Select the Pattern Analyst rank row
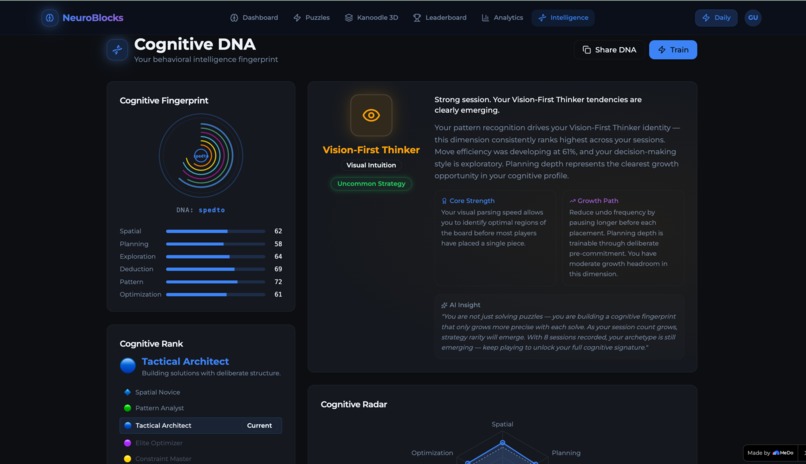The height and width of the screenshot is (464, 806). pyautogui.click(x=201, y=408)
